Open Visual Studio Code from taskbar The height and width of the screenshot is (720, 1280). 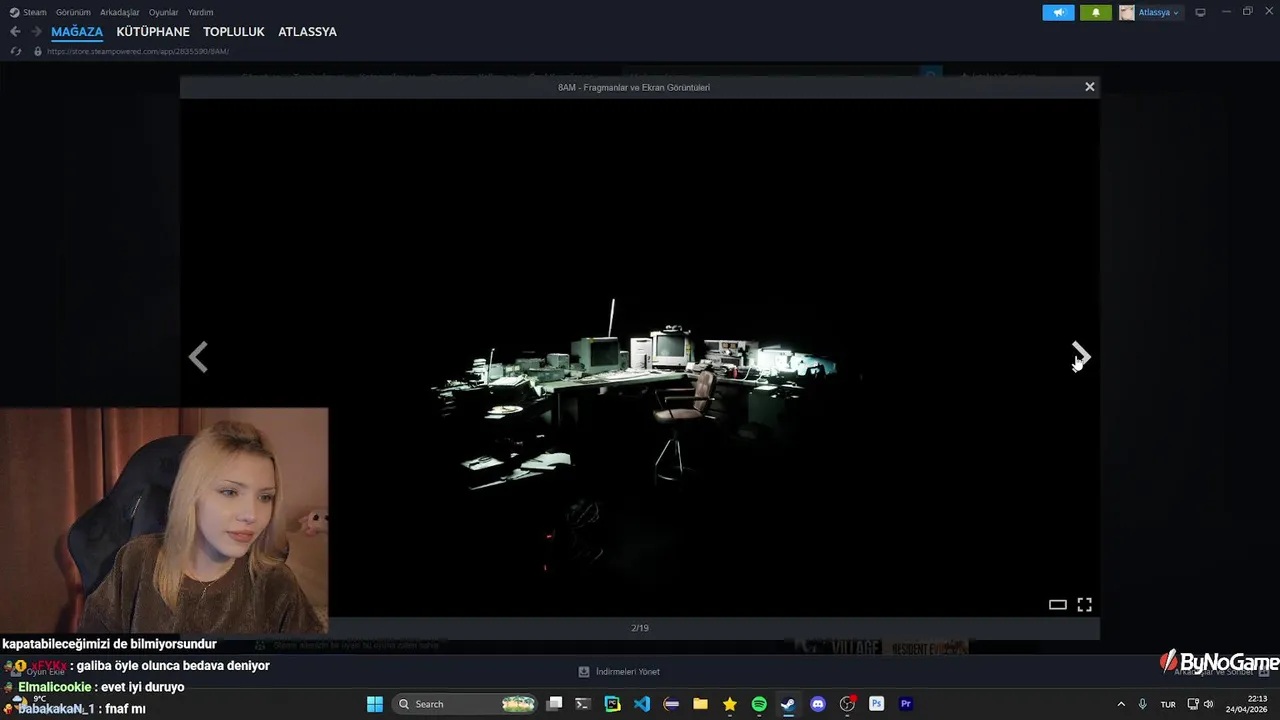click(642, 704)
